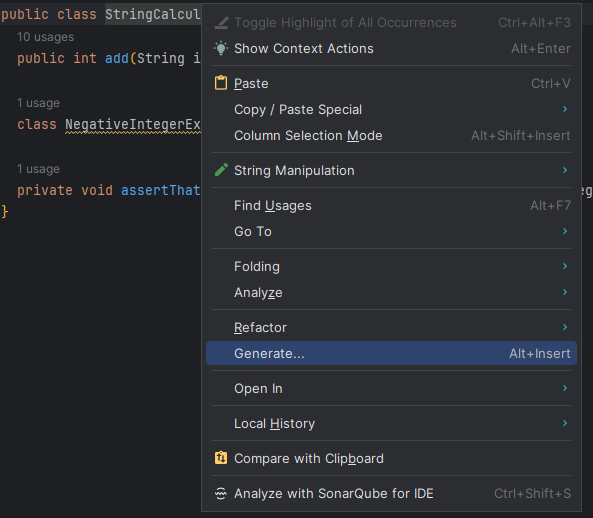Click the '1 usage' hint above NegativeIntegerEx class
The height and width of the screenshot is (518, 593).
click(x=38, y=103)
